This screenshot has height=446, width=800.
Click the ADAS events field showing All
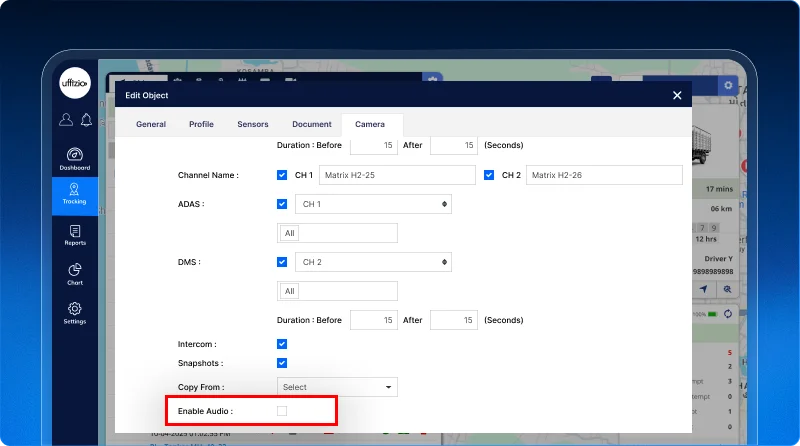337,233
